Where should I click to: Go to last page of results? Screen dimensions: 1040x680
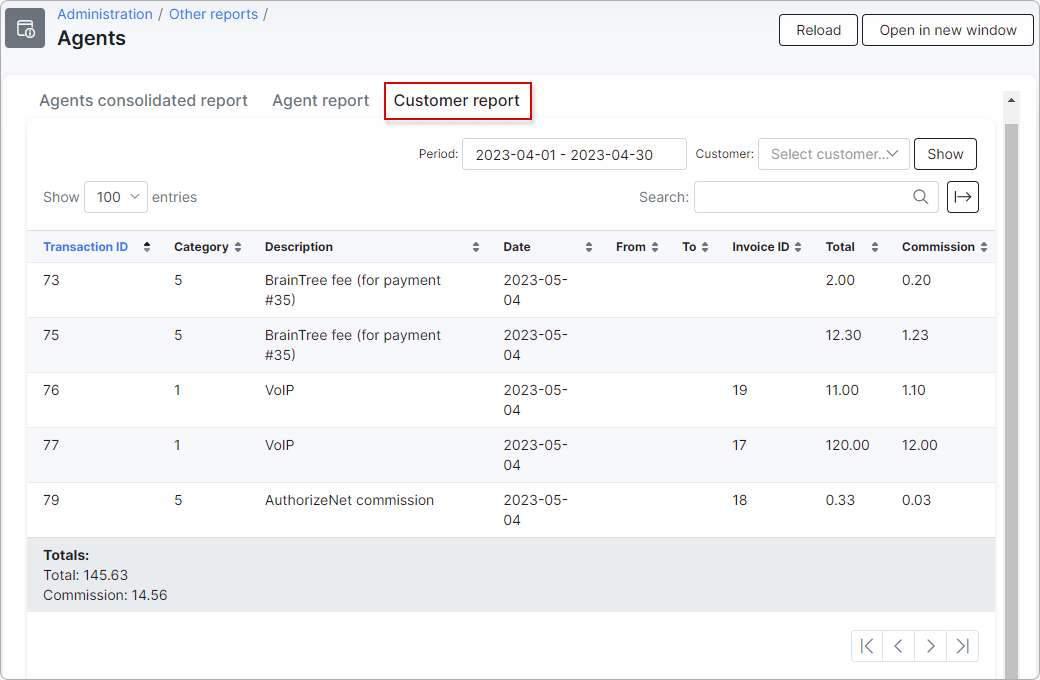point(962,646)
